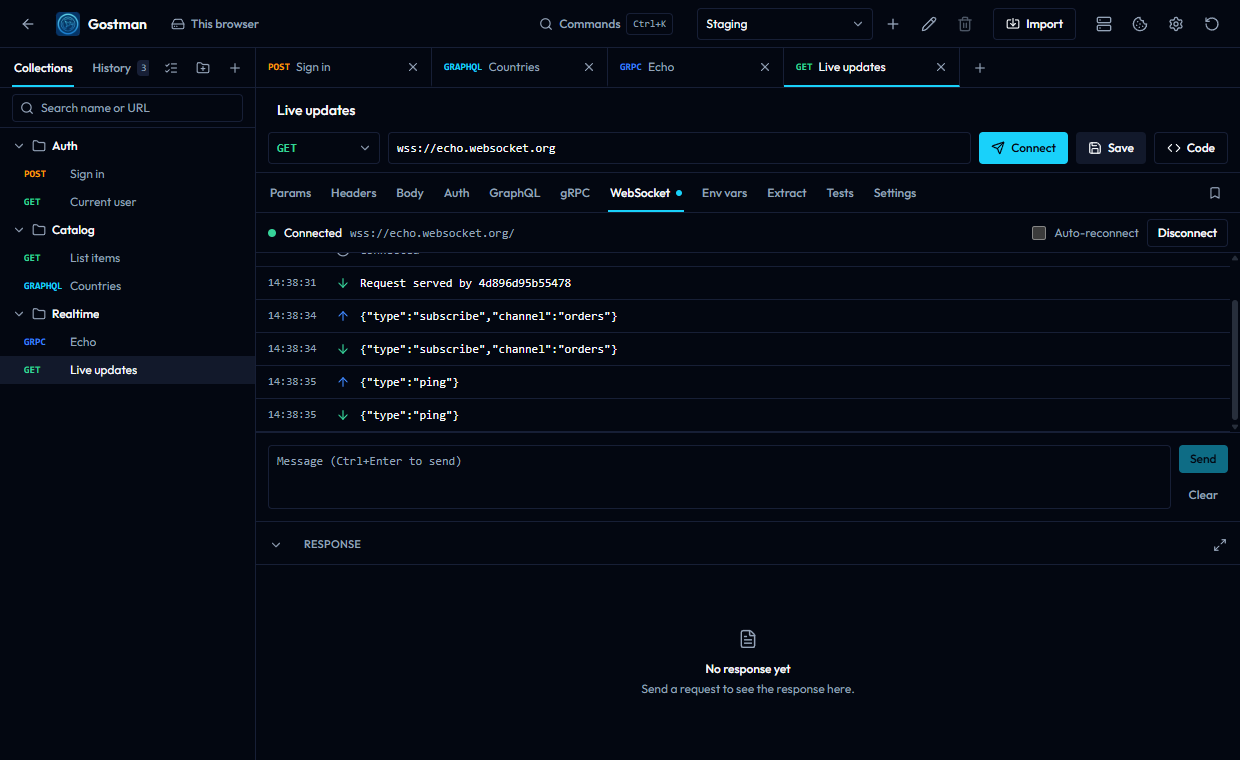Open the request Settings tab
Screen dimensions: 1240x760
tap(895, 193)
